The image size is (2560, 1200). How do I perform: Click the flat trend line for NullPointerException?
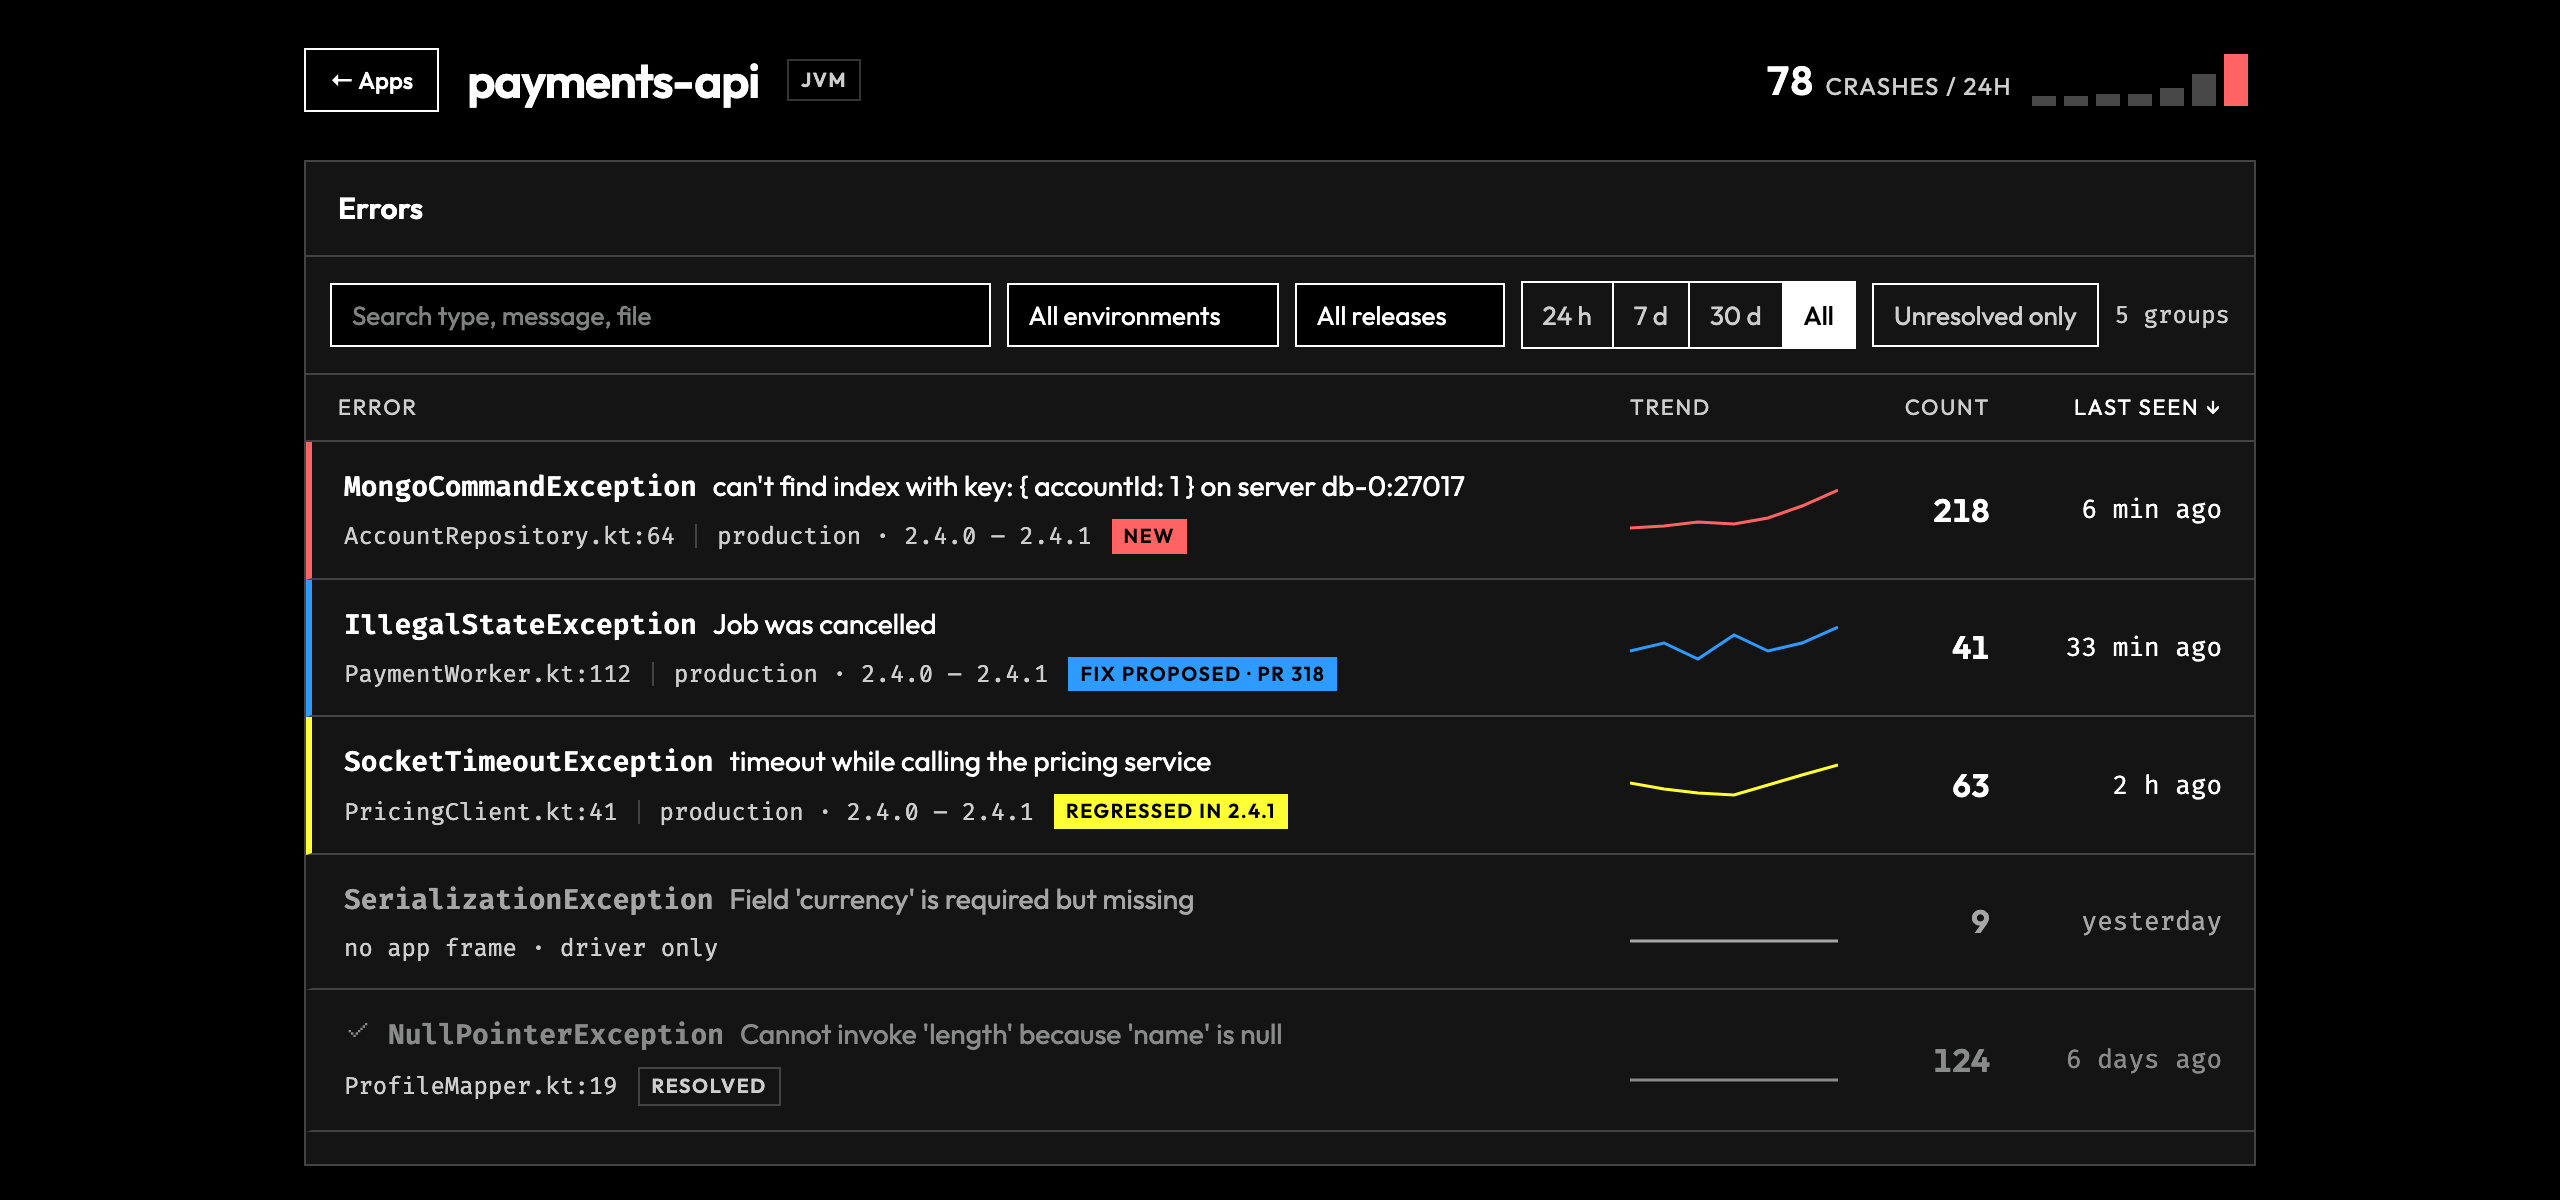click(x=1733, y=1079)
